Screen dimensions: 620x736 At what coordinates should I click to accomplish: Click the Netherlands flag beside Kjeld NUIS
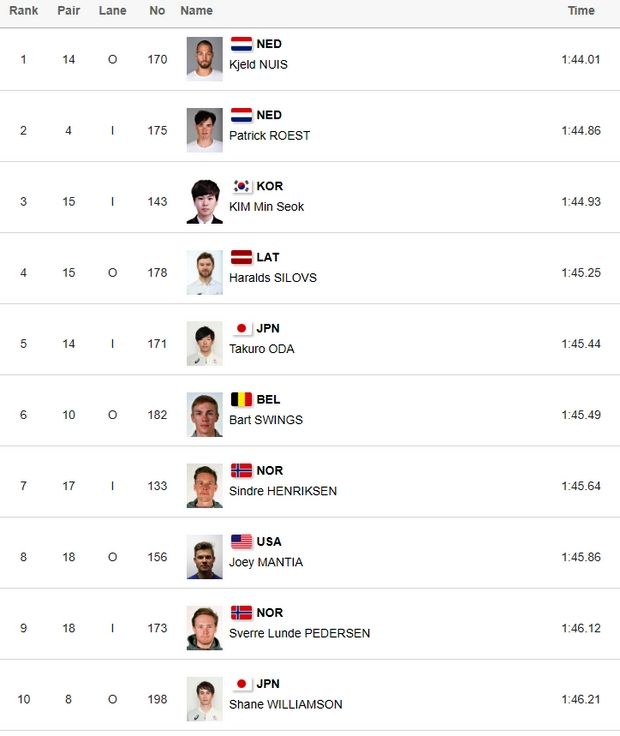point(241,44)
